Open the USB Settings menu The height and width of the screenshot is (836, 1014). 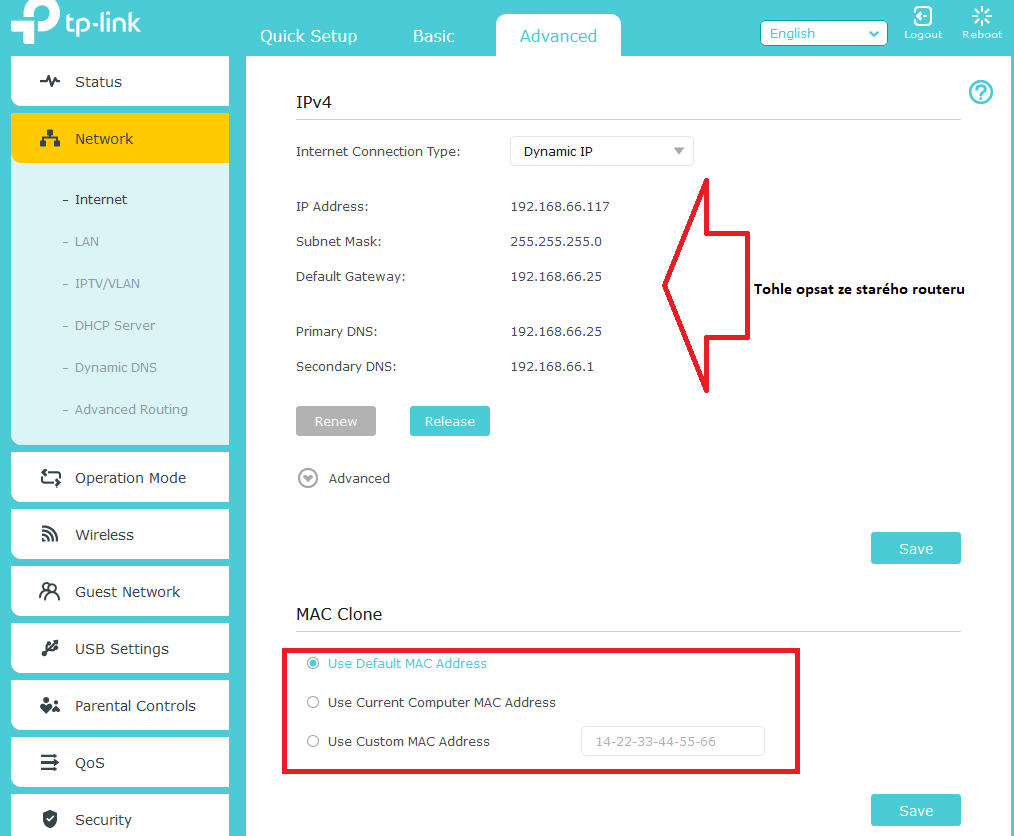(x=120, y=648)
